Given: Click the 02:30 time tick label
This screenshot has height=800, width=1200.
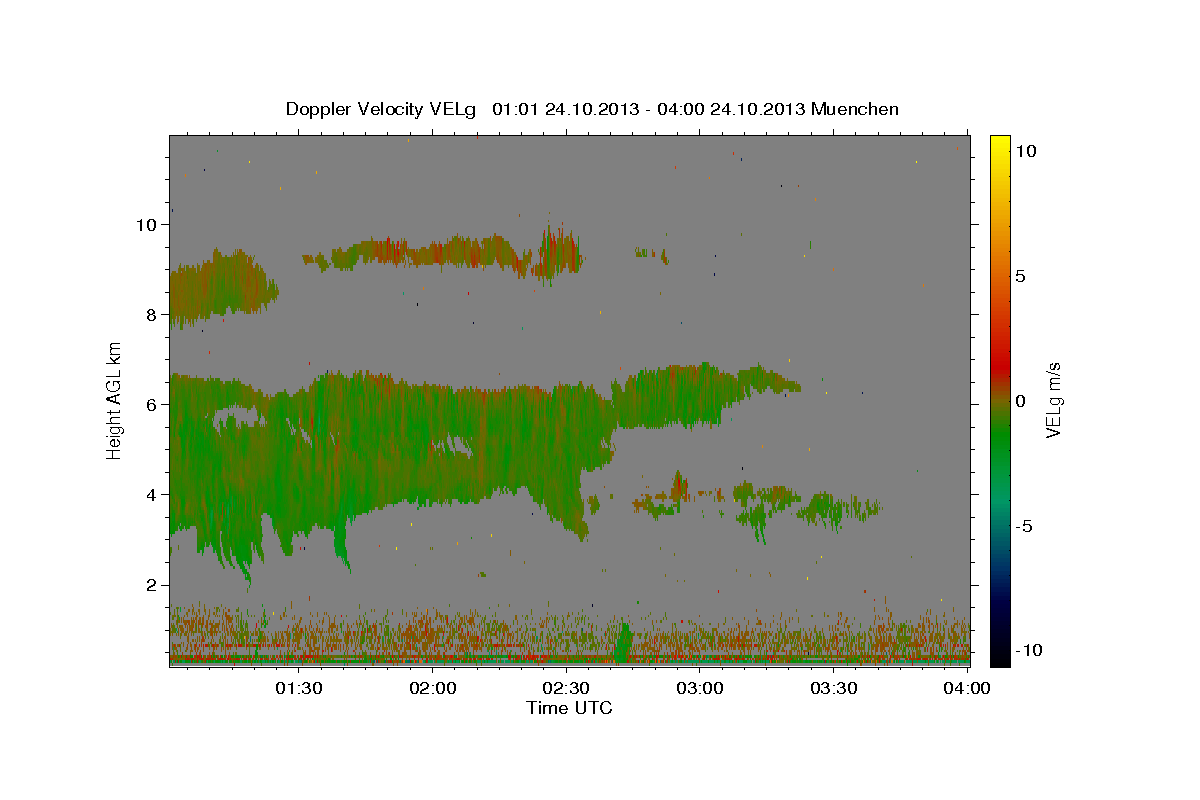Looking at the screenshot, I should [x=566, y=688].
